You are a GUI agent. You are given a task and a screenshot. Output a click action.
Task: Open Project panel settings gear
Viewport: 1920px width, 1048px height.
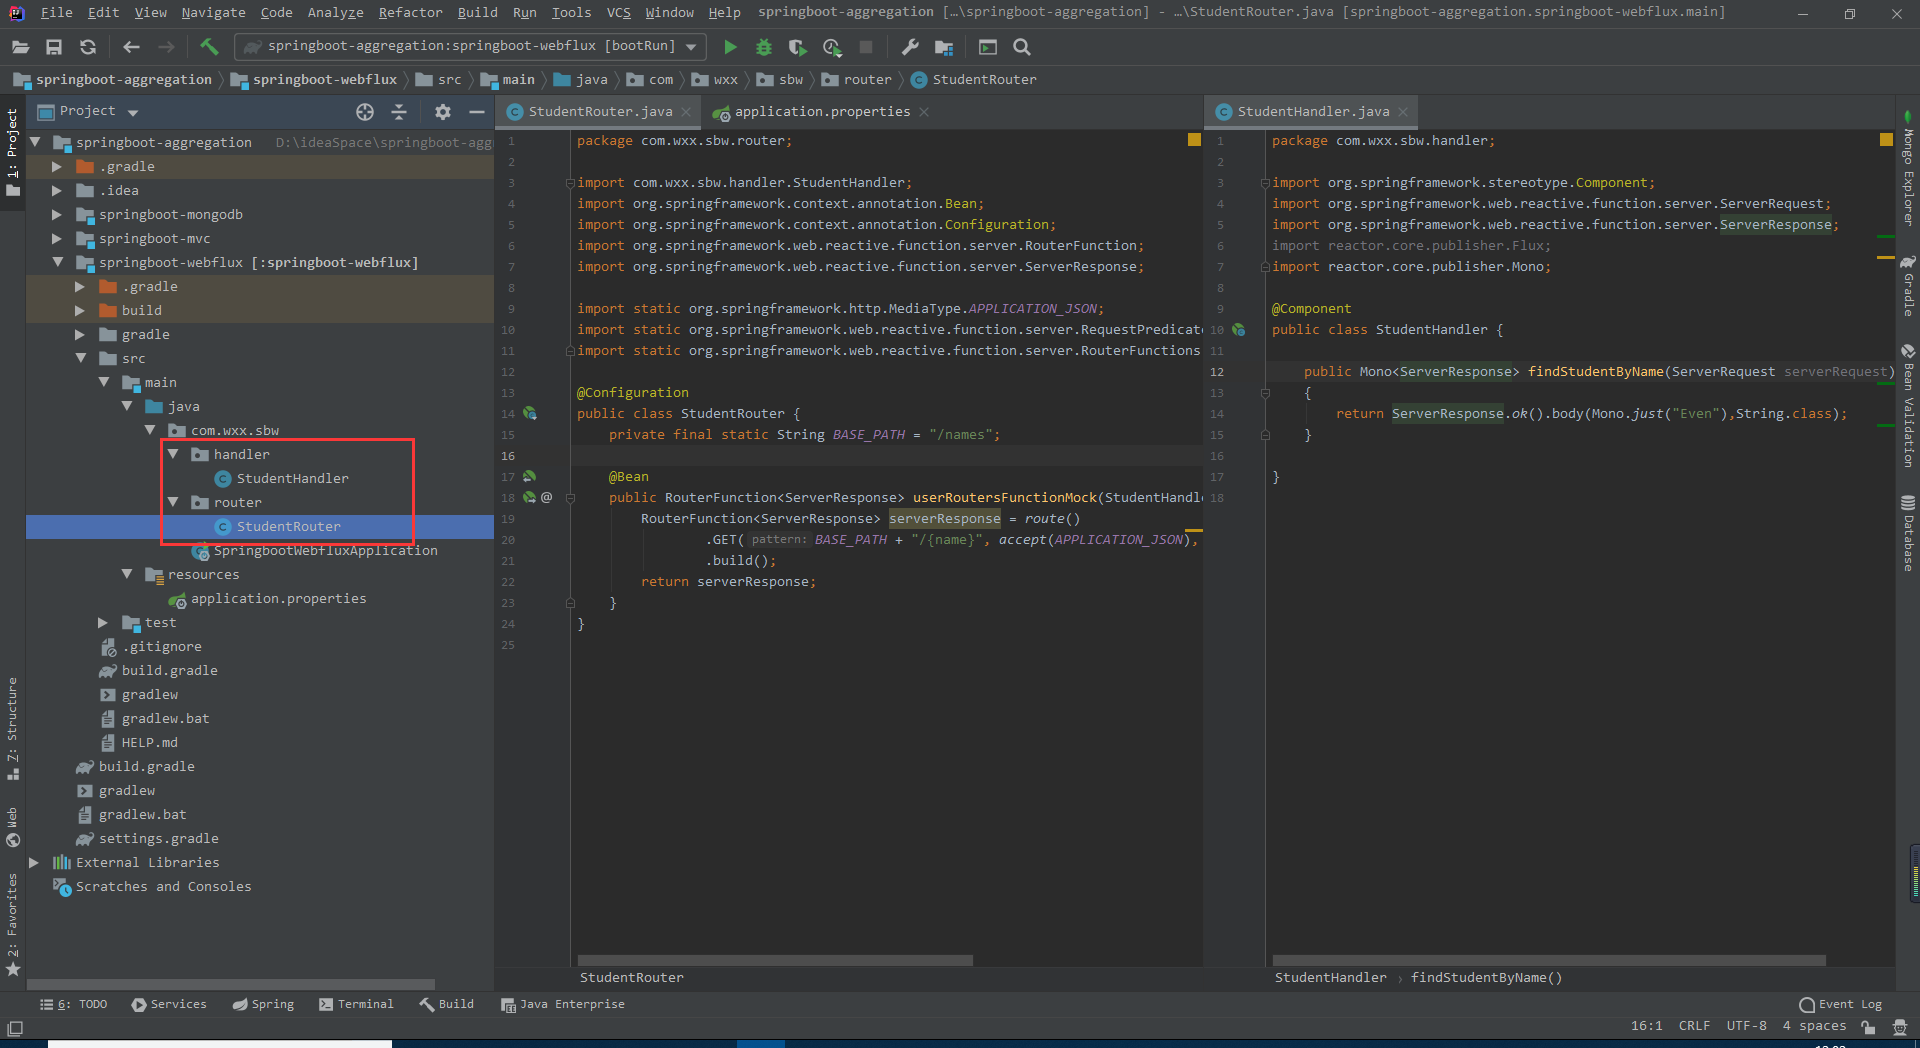pos(443,112)
